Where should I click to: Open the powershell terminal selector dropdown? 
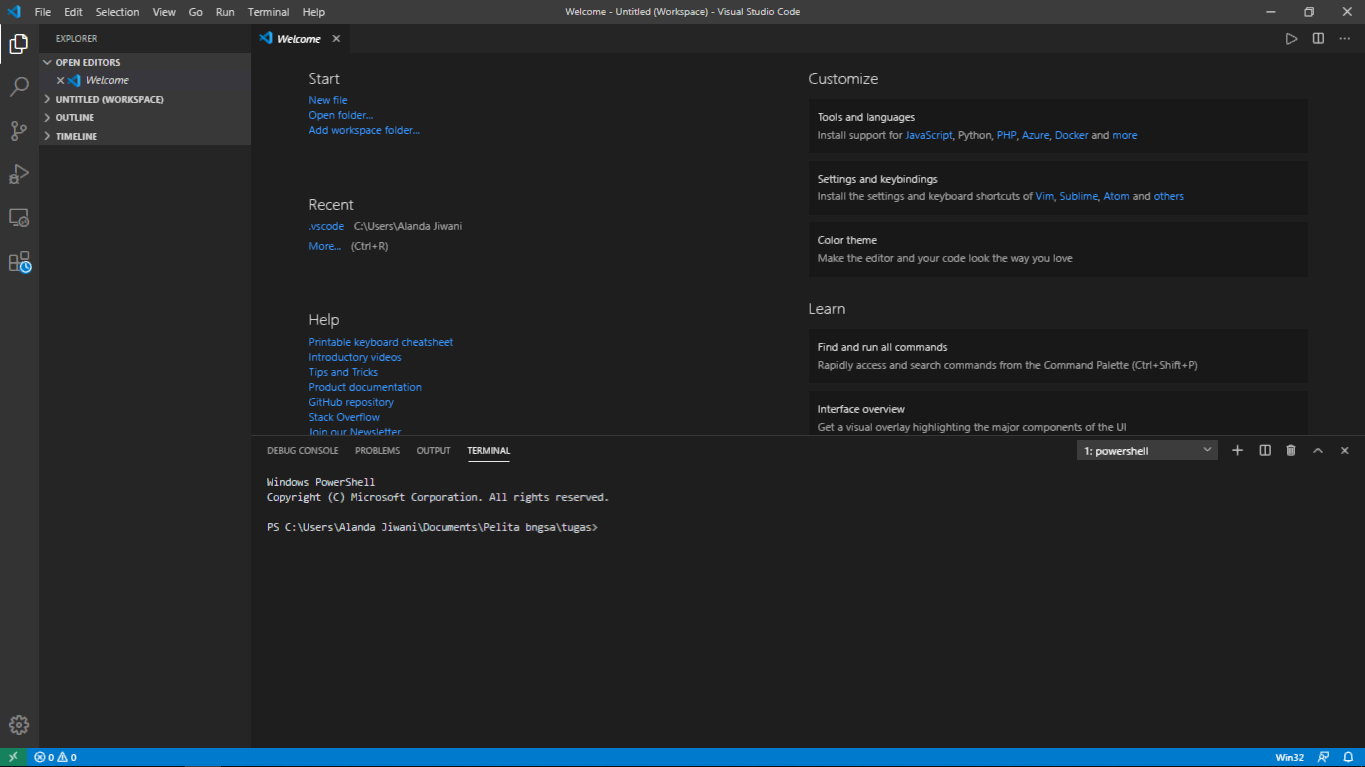click(1147, 451)
